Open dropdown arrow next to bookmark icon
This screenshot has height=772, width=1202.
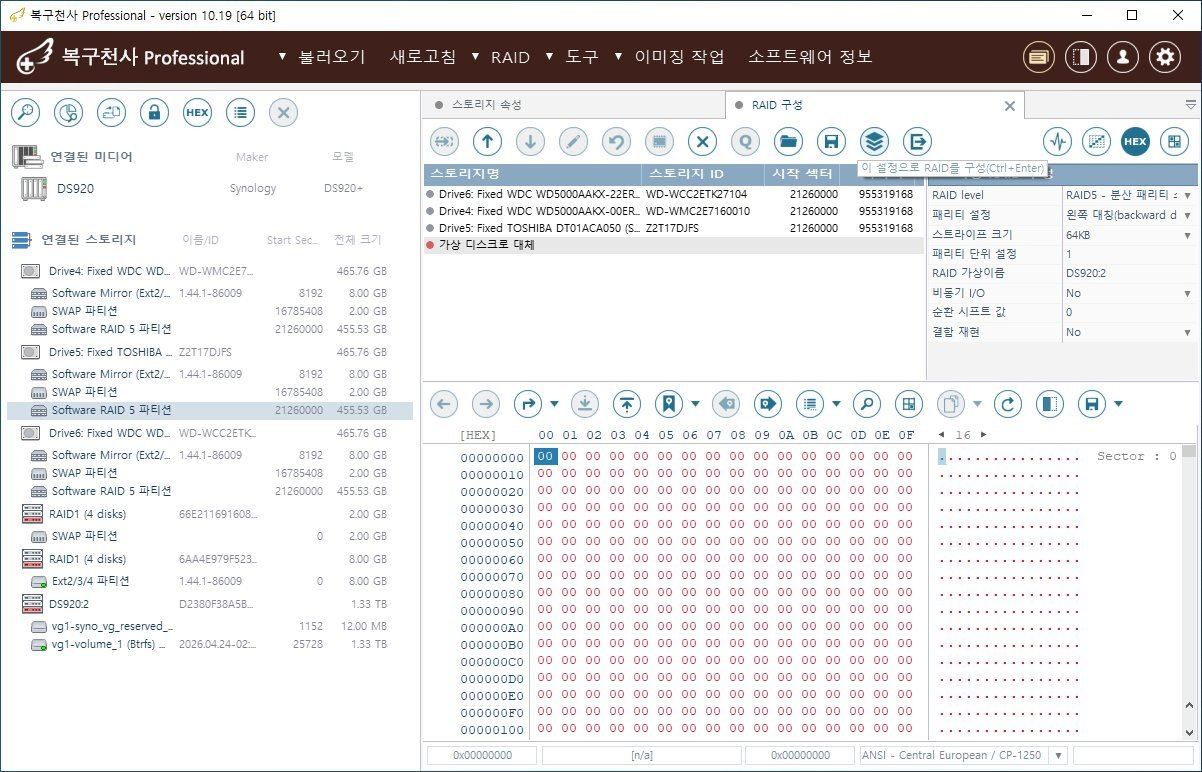695,404
